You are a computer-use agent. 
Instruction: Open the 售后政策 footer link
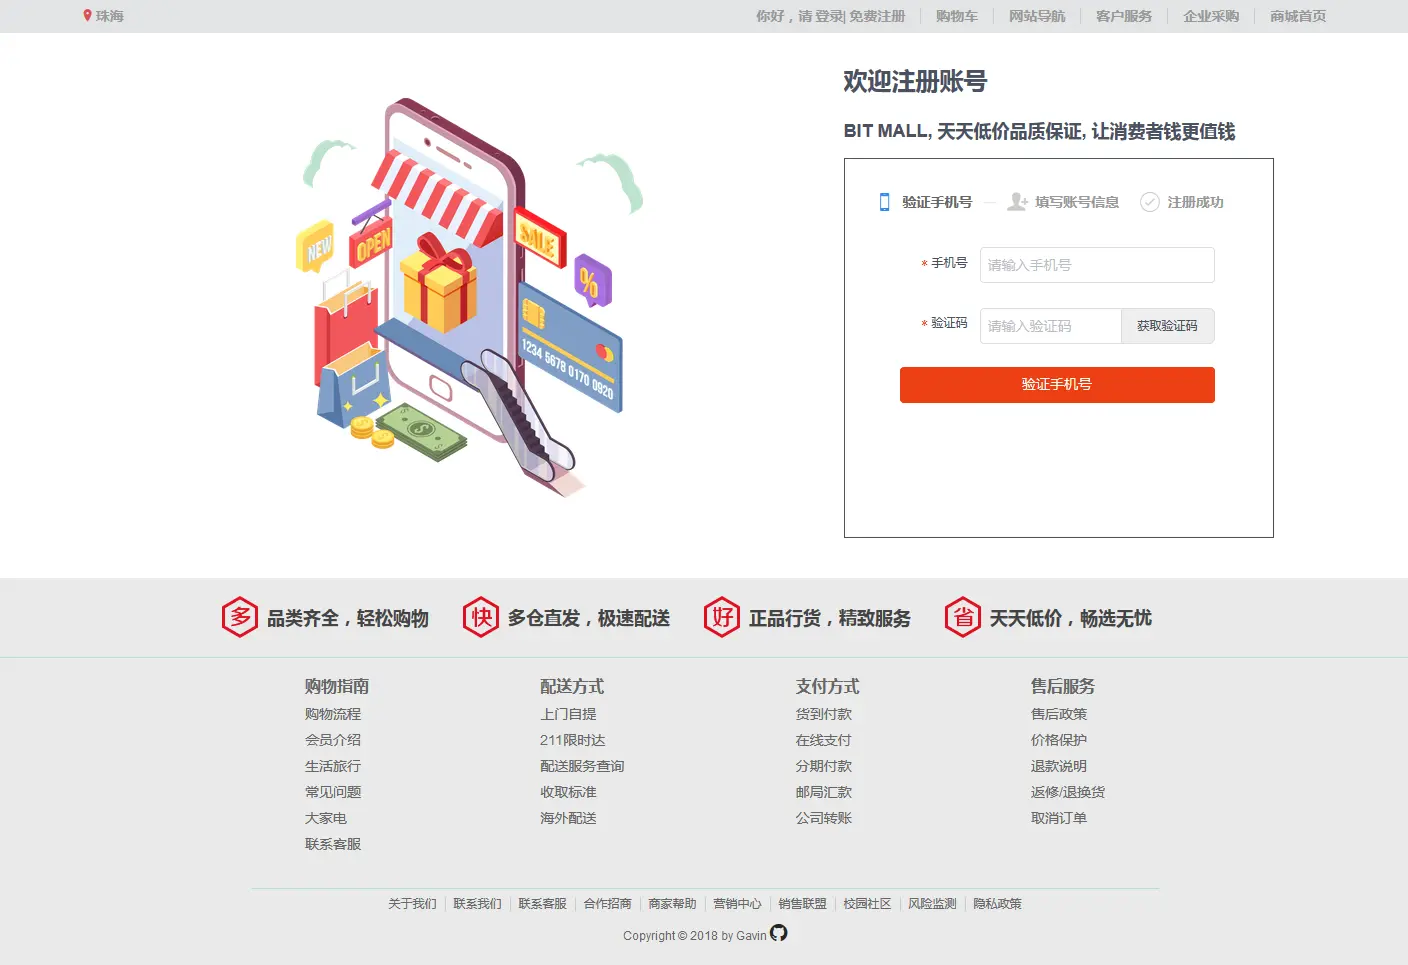pos(1059,713)
